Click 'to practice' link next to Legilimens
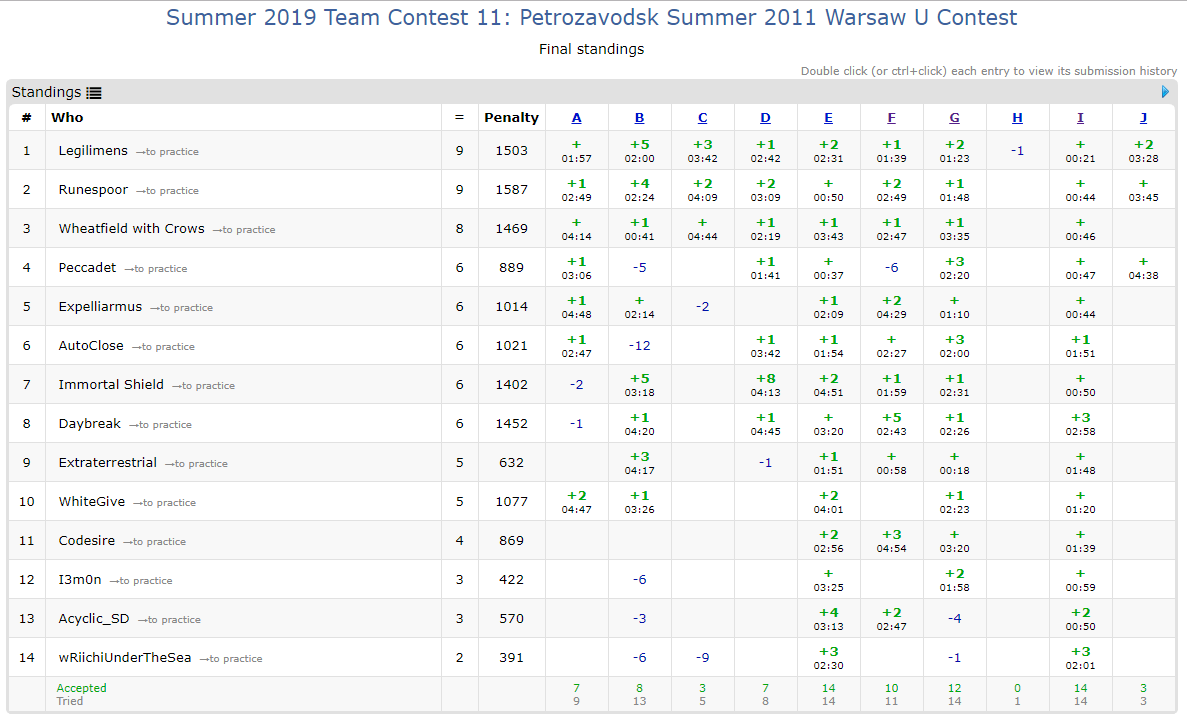The width and height of the screenshot is (1187, 715). pyautogui.click(x=167, y=152)
